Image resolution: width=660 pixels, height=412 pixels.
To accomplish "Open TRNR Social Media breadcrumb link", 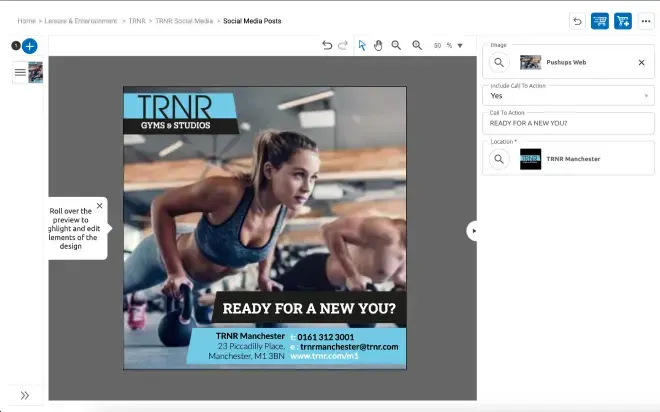I will click(x=184, y=21).
